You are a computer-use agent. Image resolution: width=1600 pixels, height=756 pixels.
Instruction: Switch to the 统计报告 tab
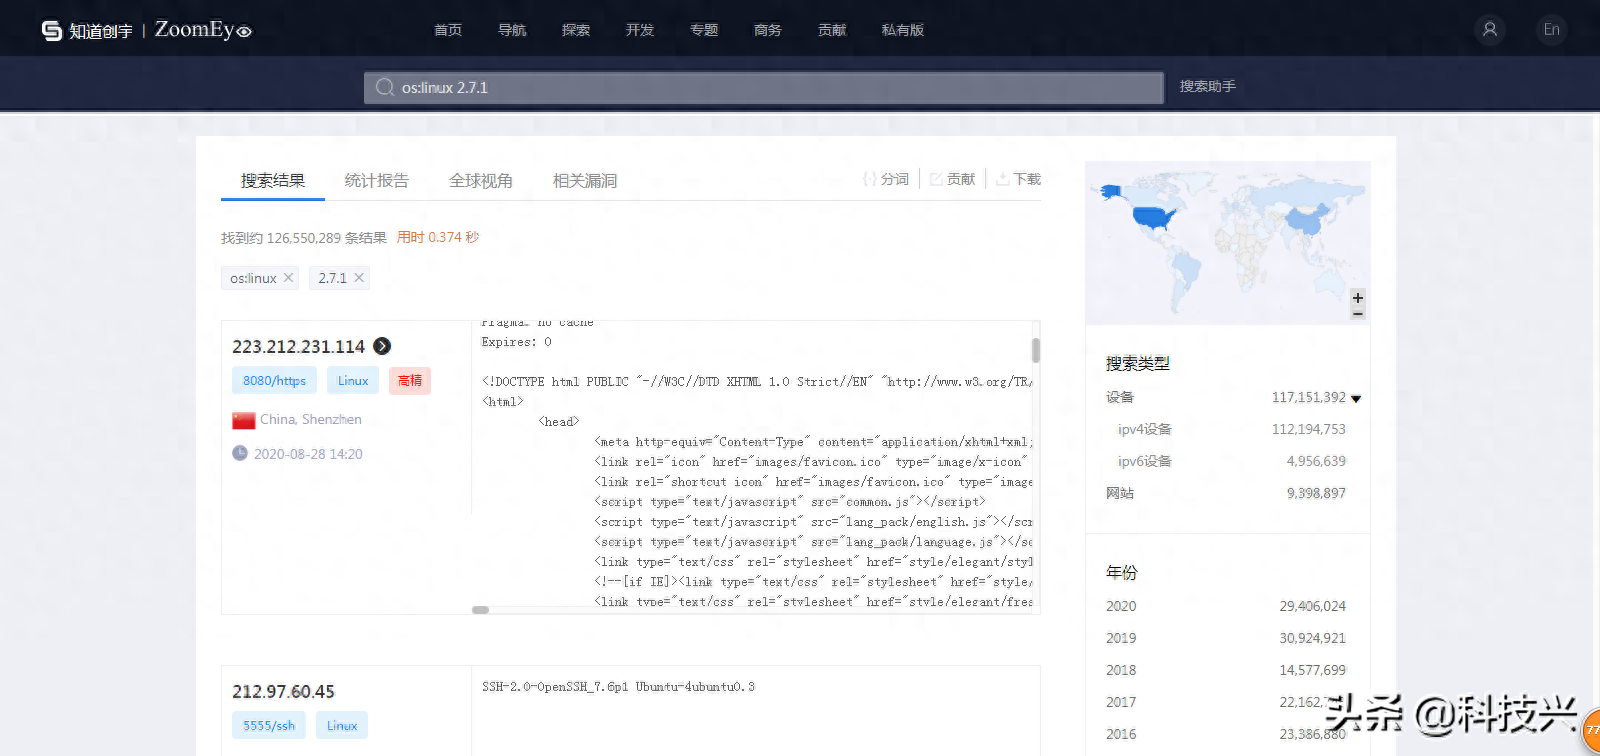click(377, 181)
